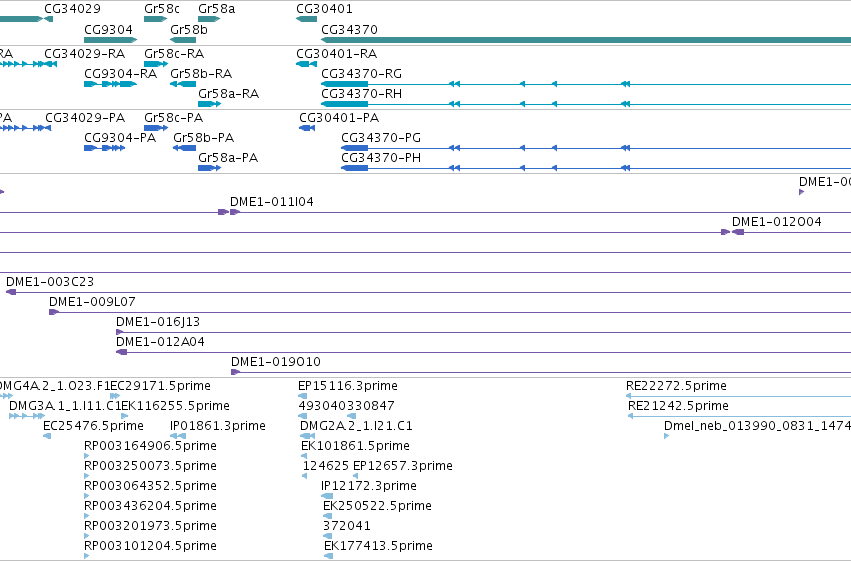Select EST EK101861.5prime
The height and width of the screenshot is (561, 851).
[x=355, y=446]
